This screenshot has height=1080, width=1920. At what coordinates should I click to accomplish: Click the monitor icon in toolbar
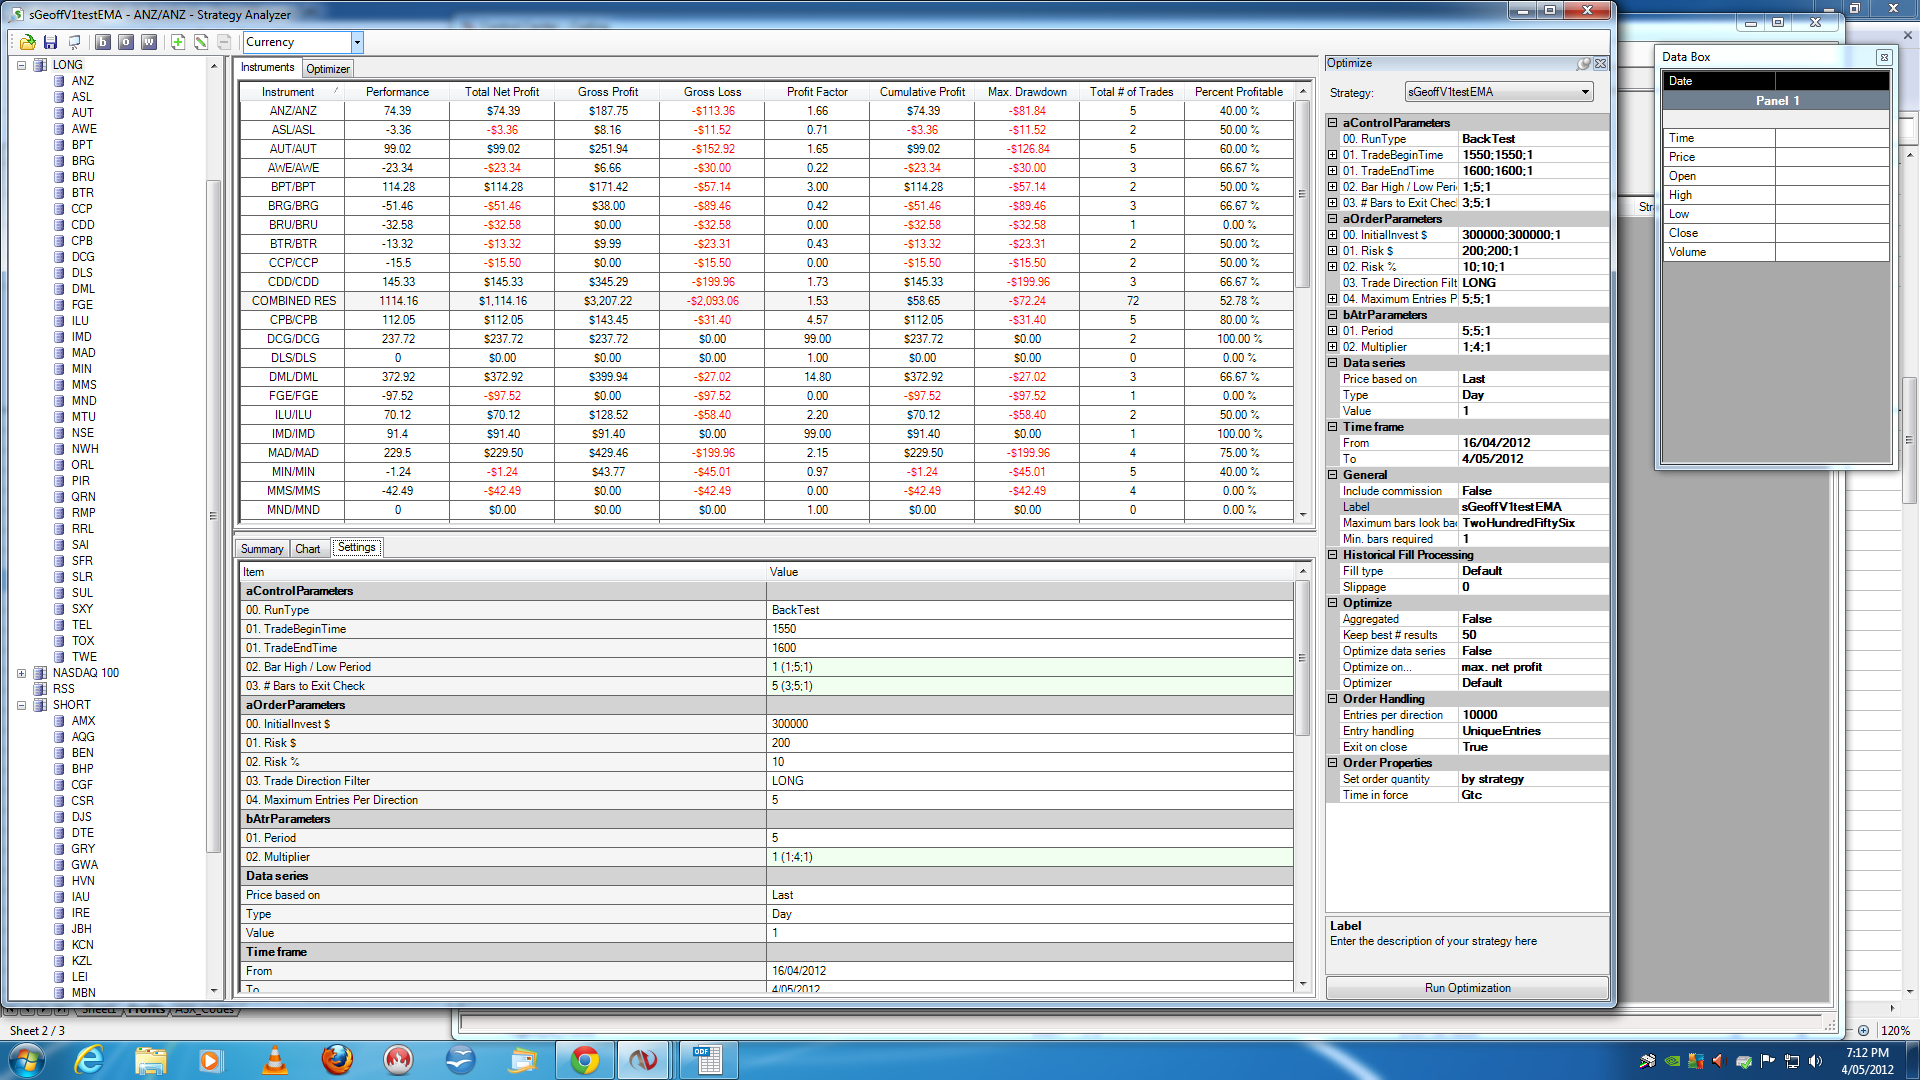point(74,42)
